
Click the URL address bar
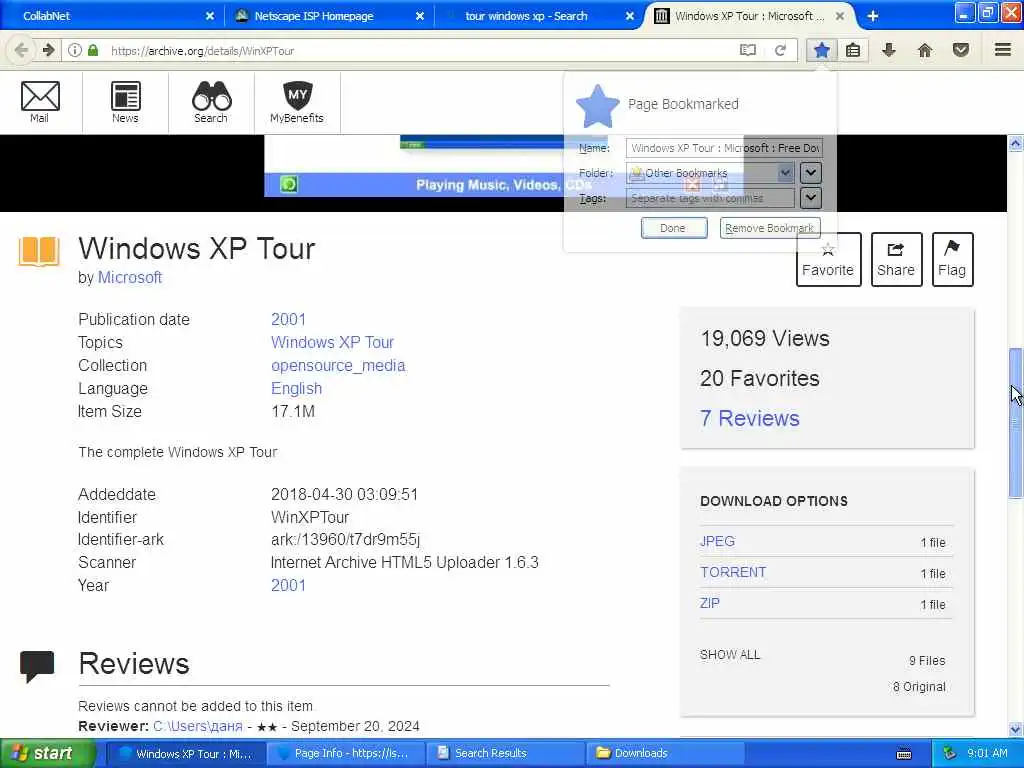click(418, 50)
